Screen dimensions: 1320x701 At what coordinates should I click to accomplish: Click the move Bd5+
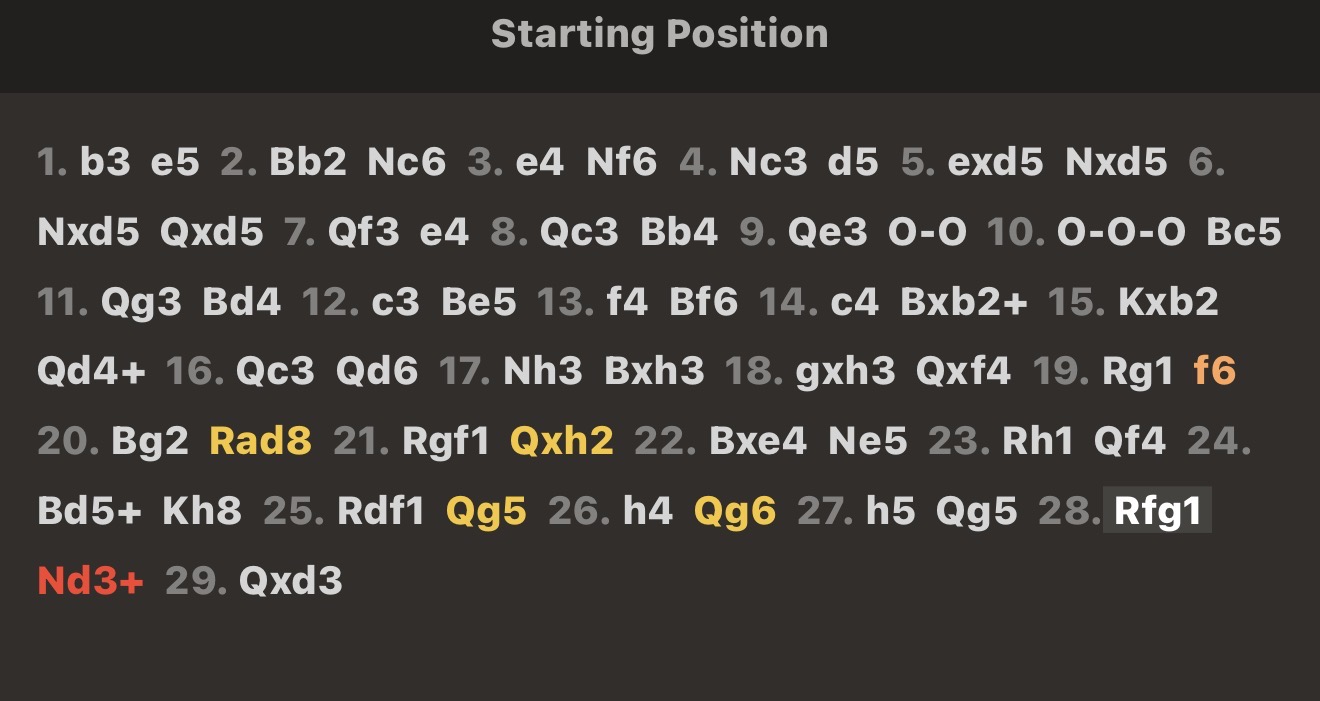click(x=90, y=511)
